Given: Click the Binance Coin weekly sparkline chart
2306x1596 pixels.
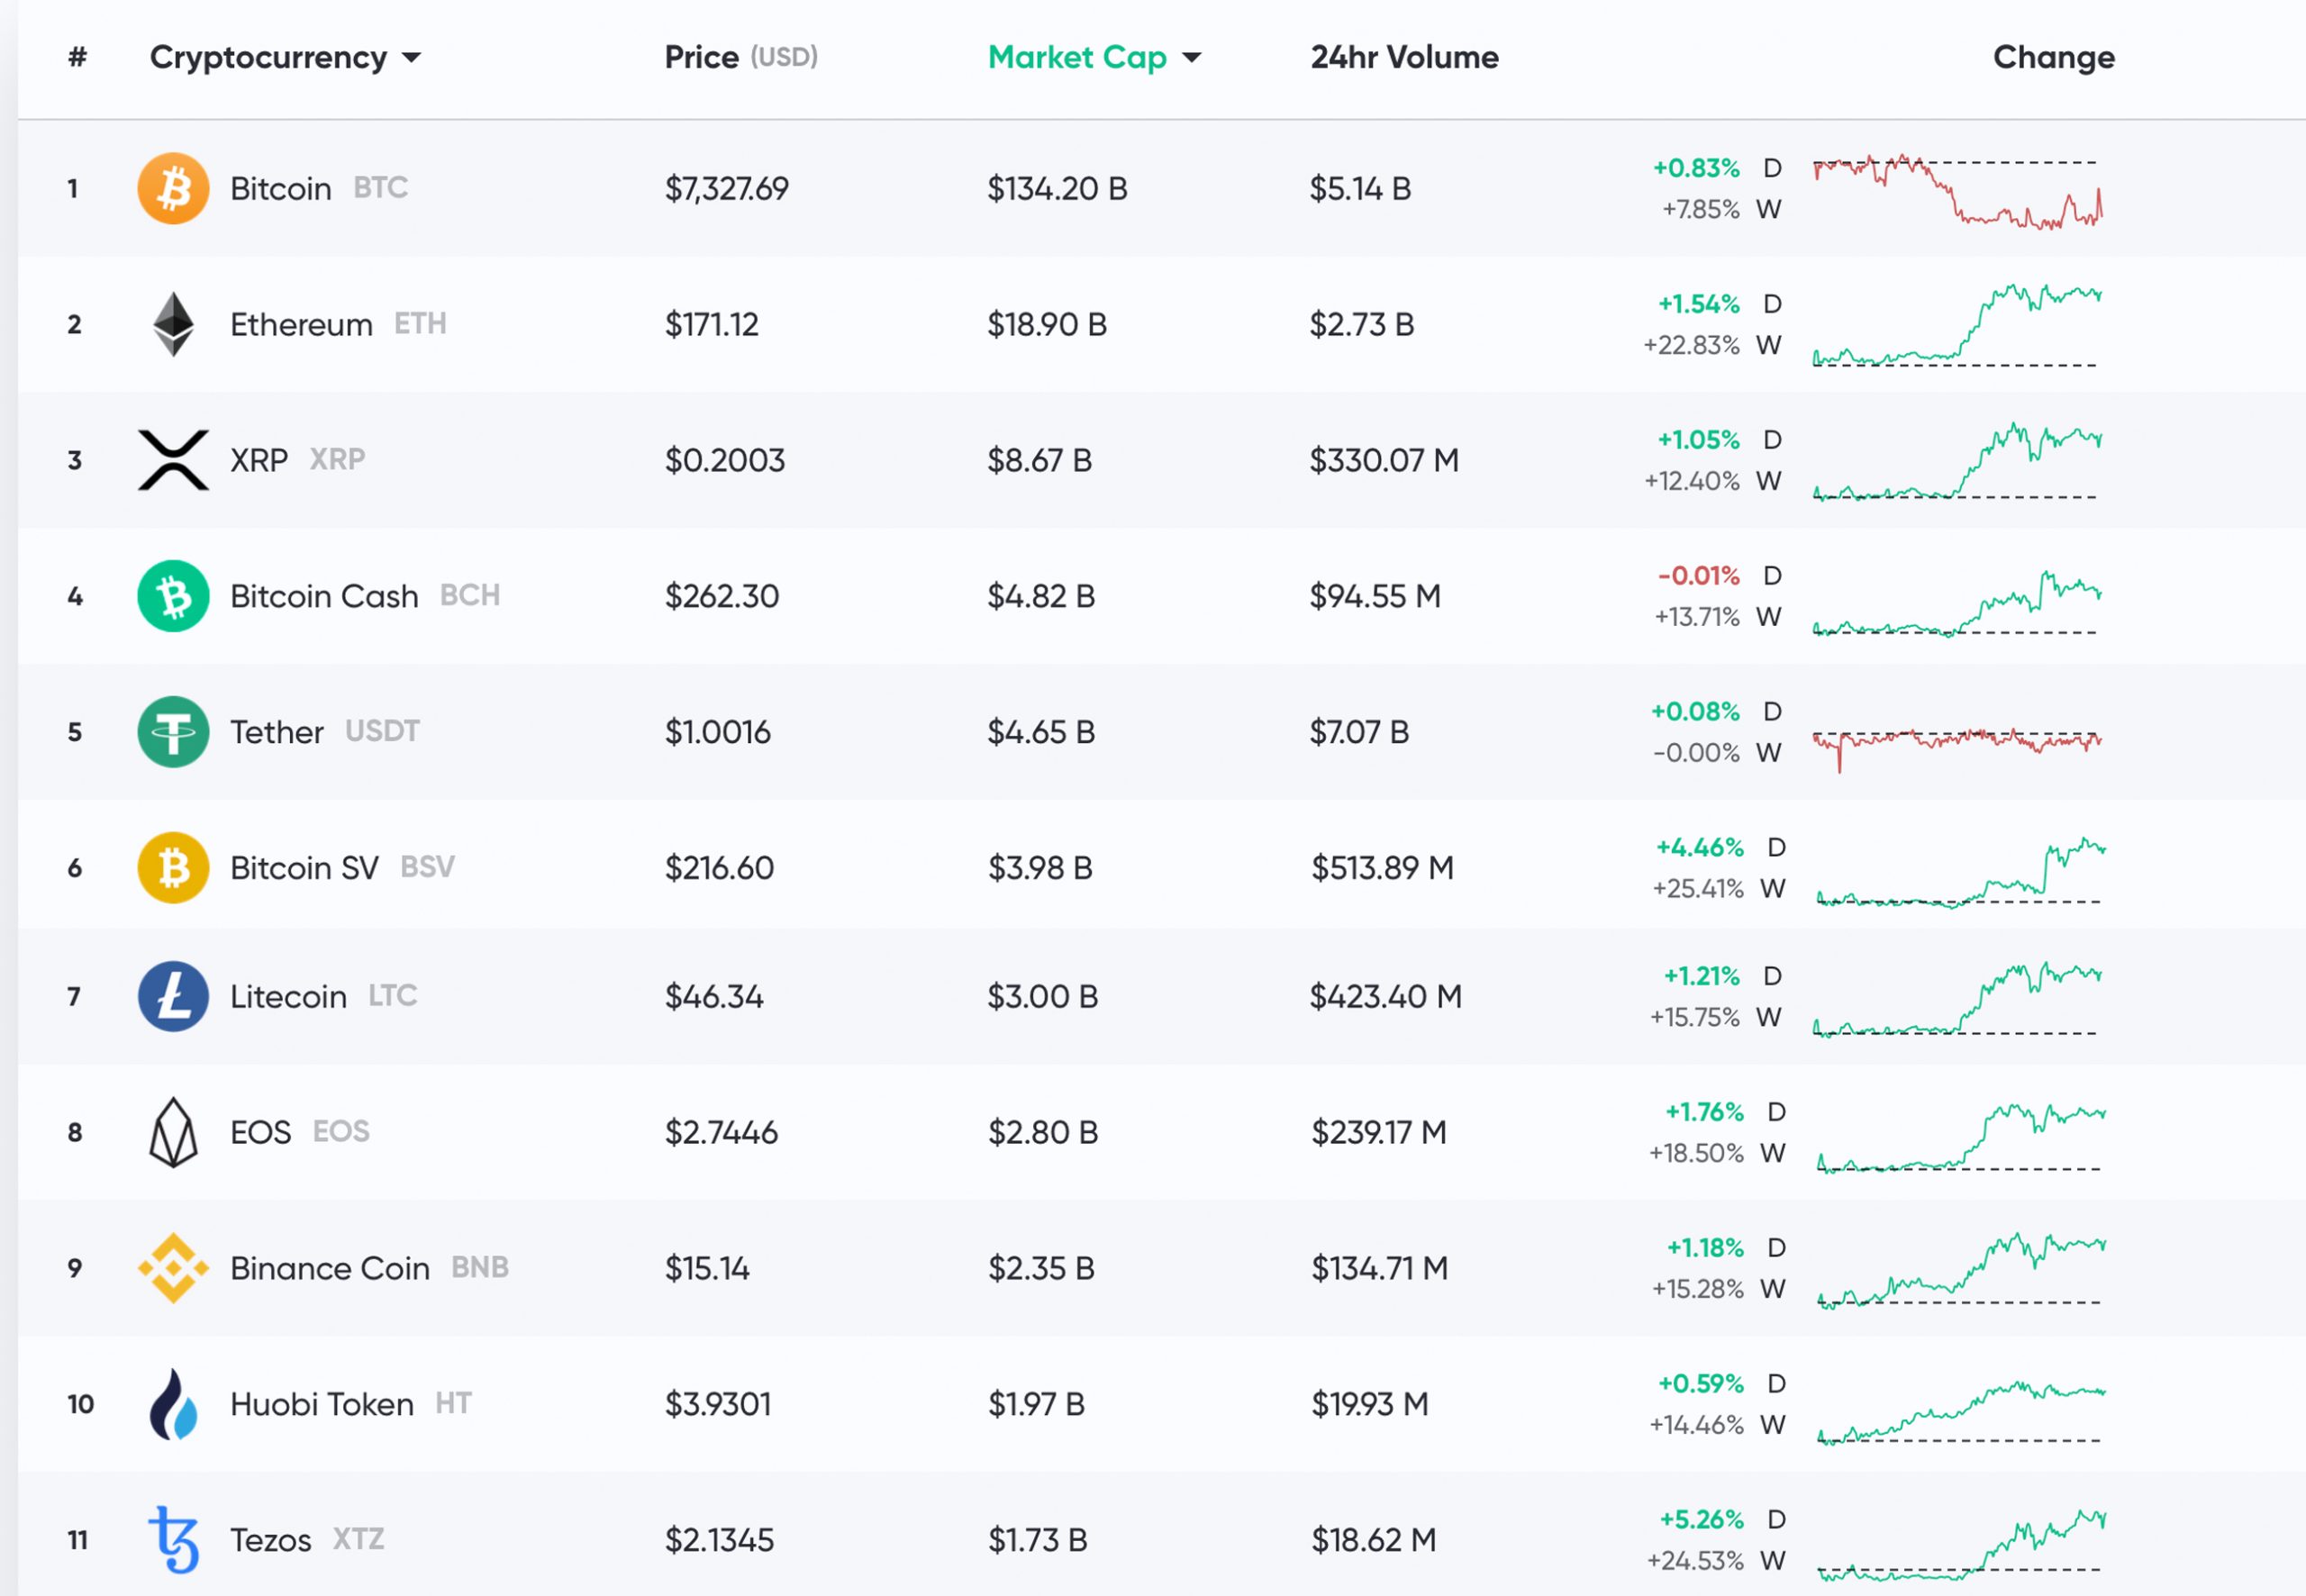Looking at the screenshot, I should [x=1962, y=1271].
